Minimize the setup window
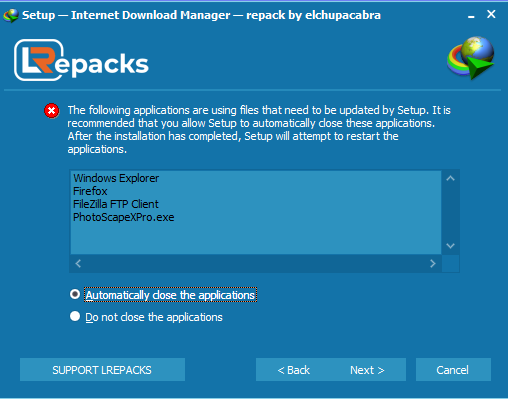Screen dimensions: 508x399 pyautogui.click(x=471, y=15)
